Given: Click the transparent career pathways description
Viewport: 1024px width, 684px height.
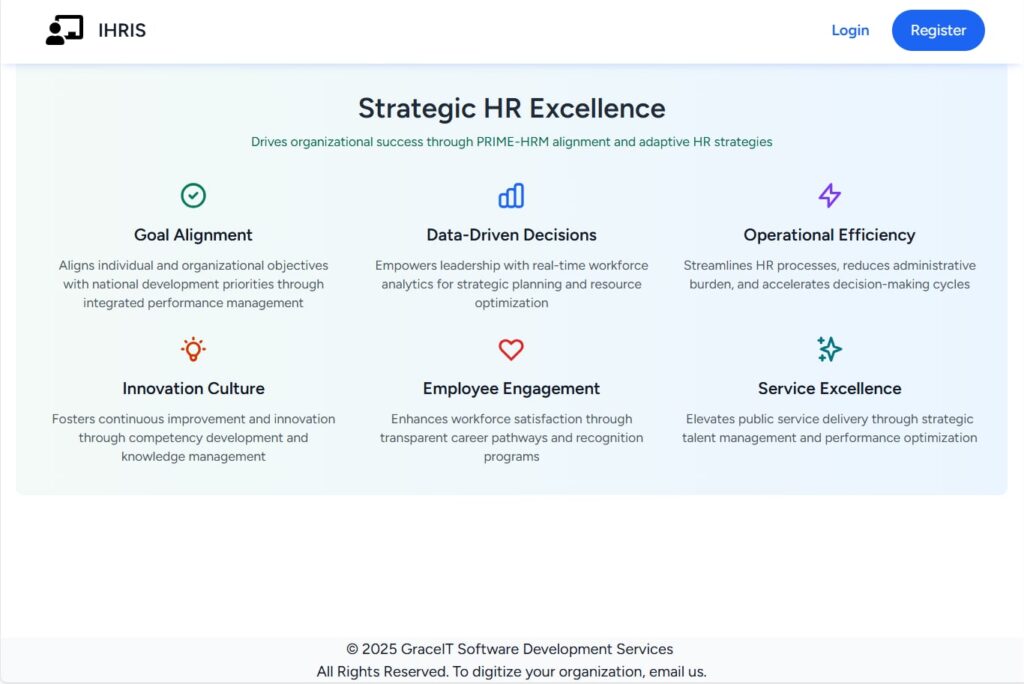Looking at the screenshot, I should (x=511, y=438).
